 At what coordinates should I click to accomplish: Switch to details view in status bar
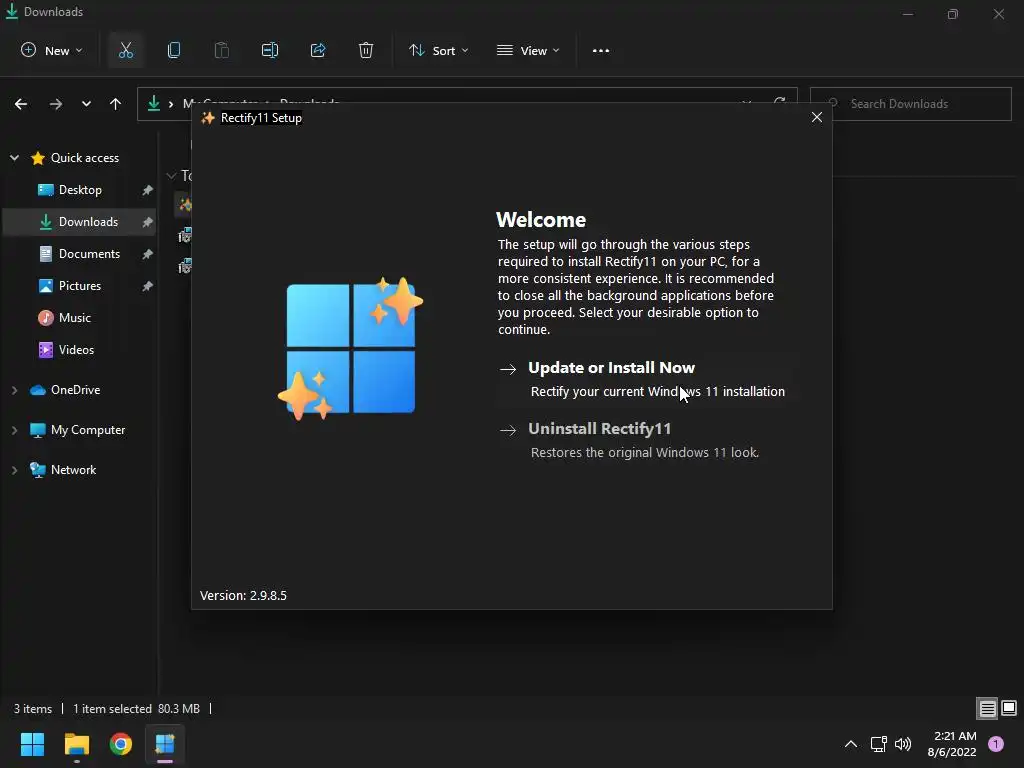click(x=987, y=708)
